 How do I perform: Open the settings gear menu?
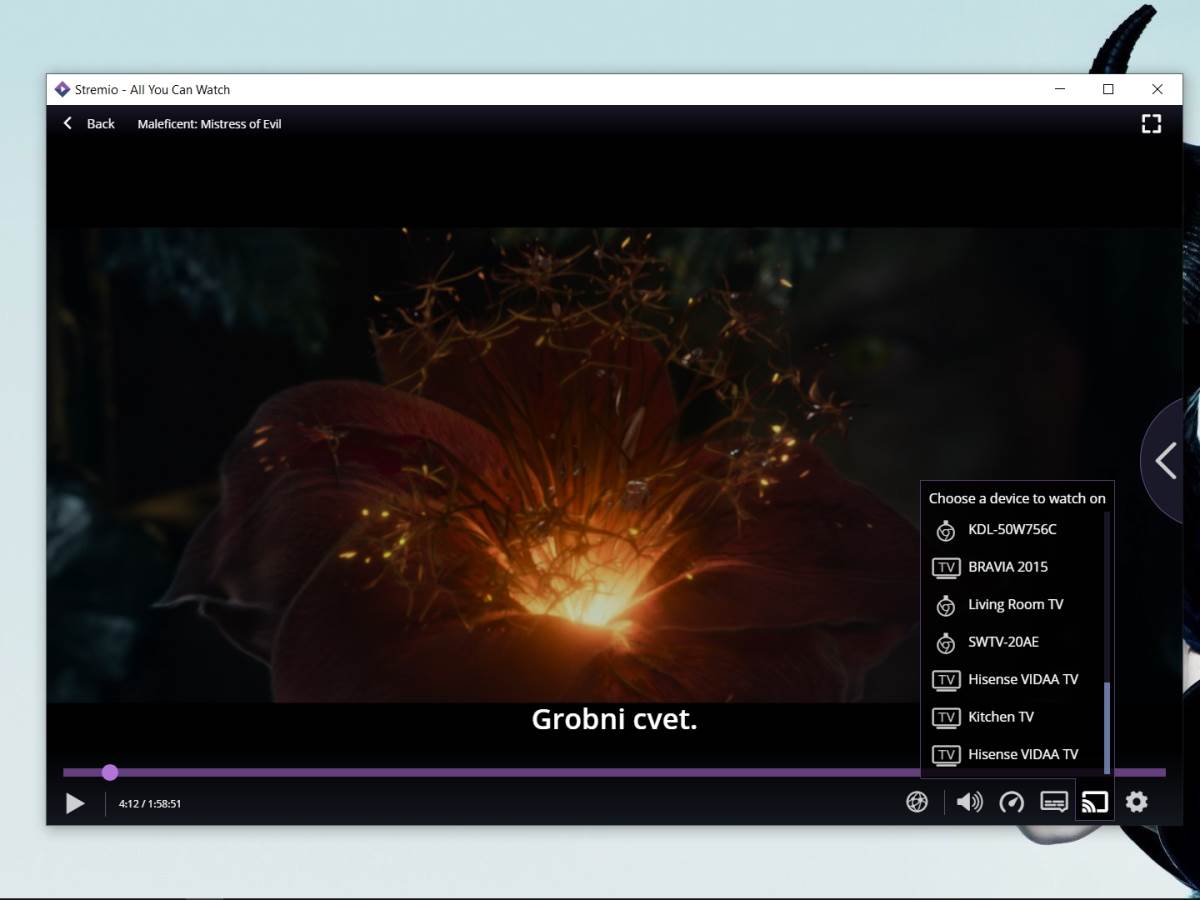point(1137,802)
